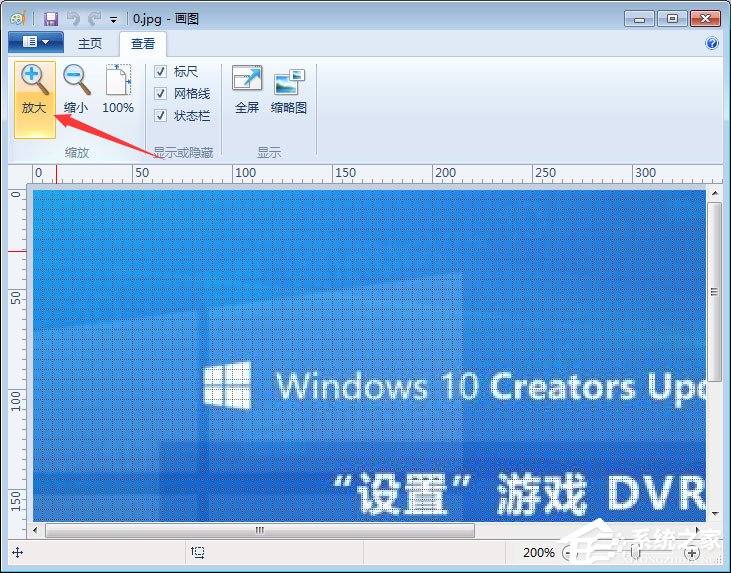Click the horizontal scrollbar below the canvas
Viewport: 731px width, 573px height.
click(x=260, y=530)
